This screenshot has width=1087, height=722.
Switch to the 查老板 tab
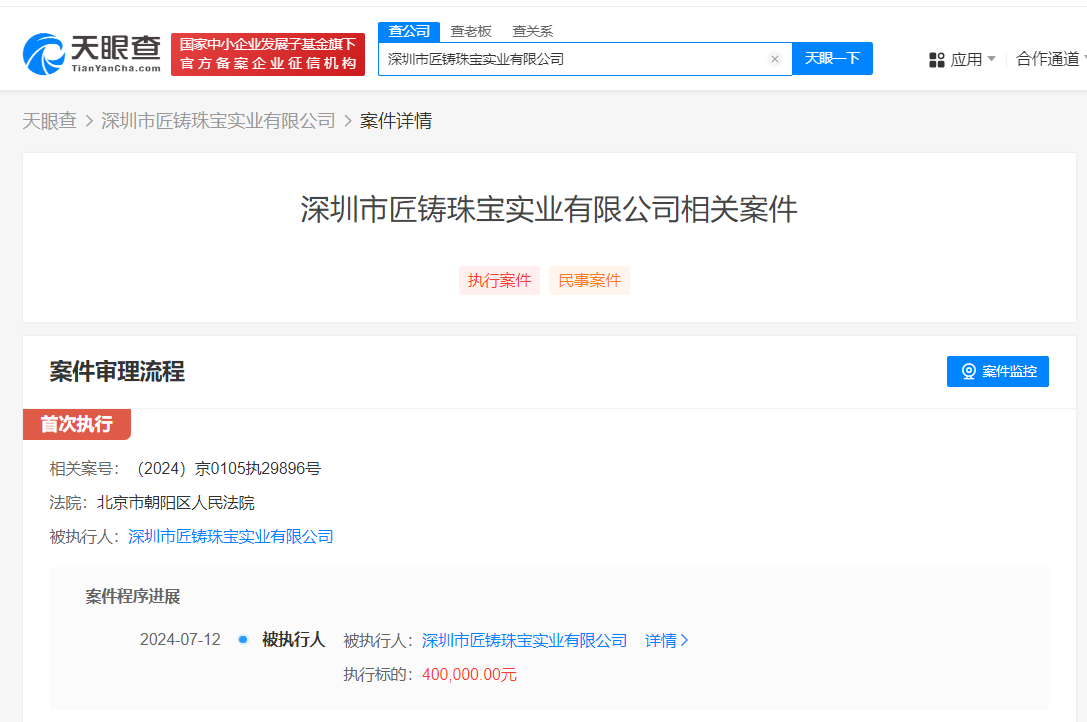471,31
